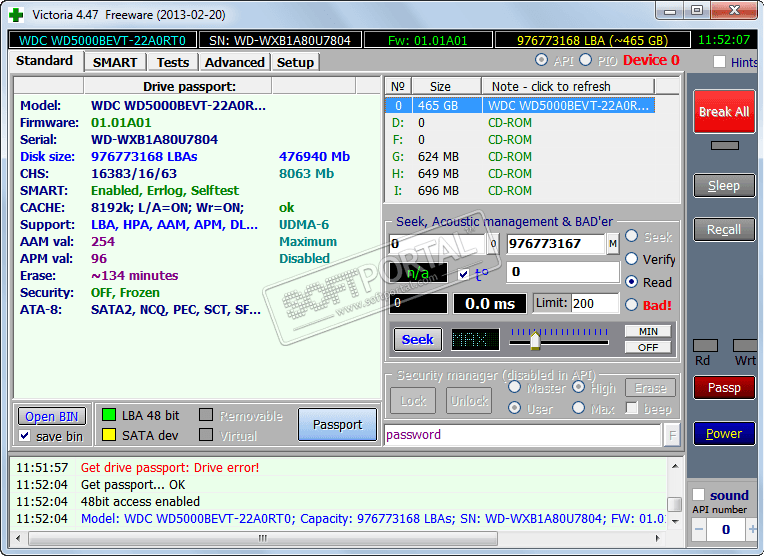Select the Verify radio option

pos(631,259)
